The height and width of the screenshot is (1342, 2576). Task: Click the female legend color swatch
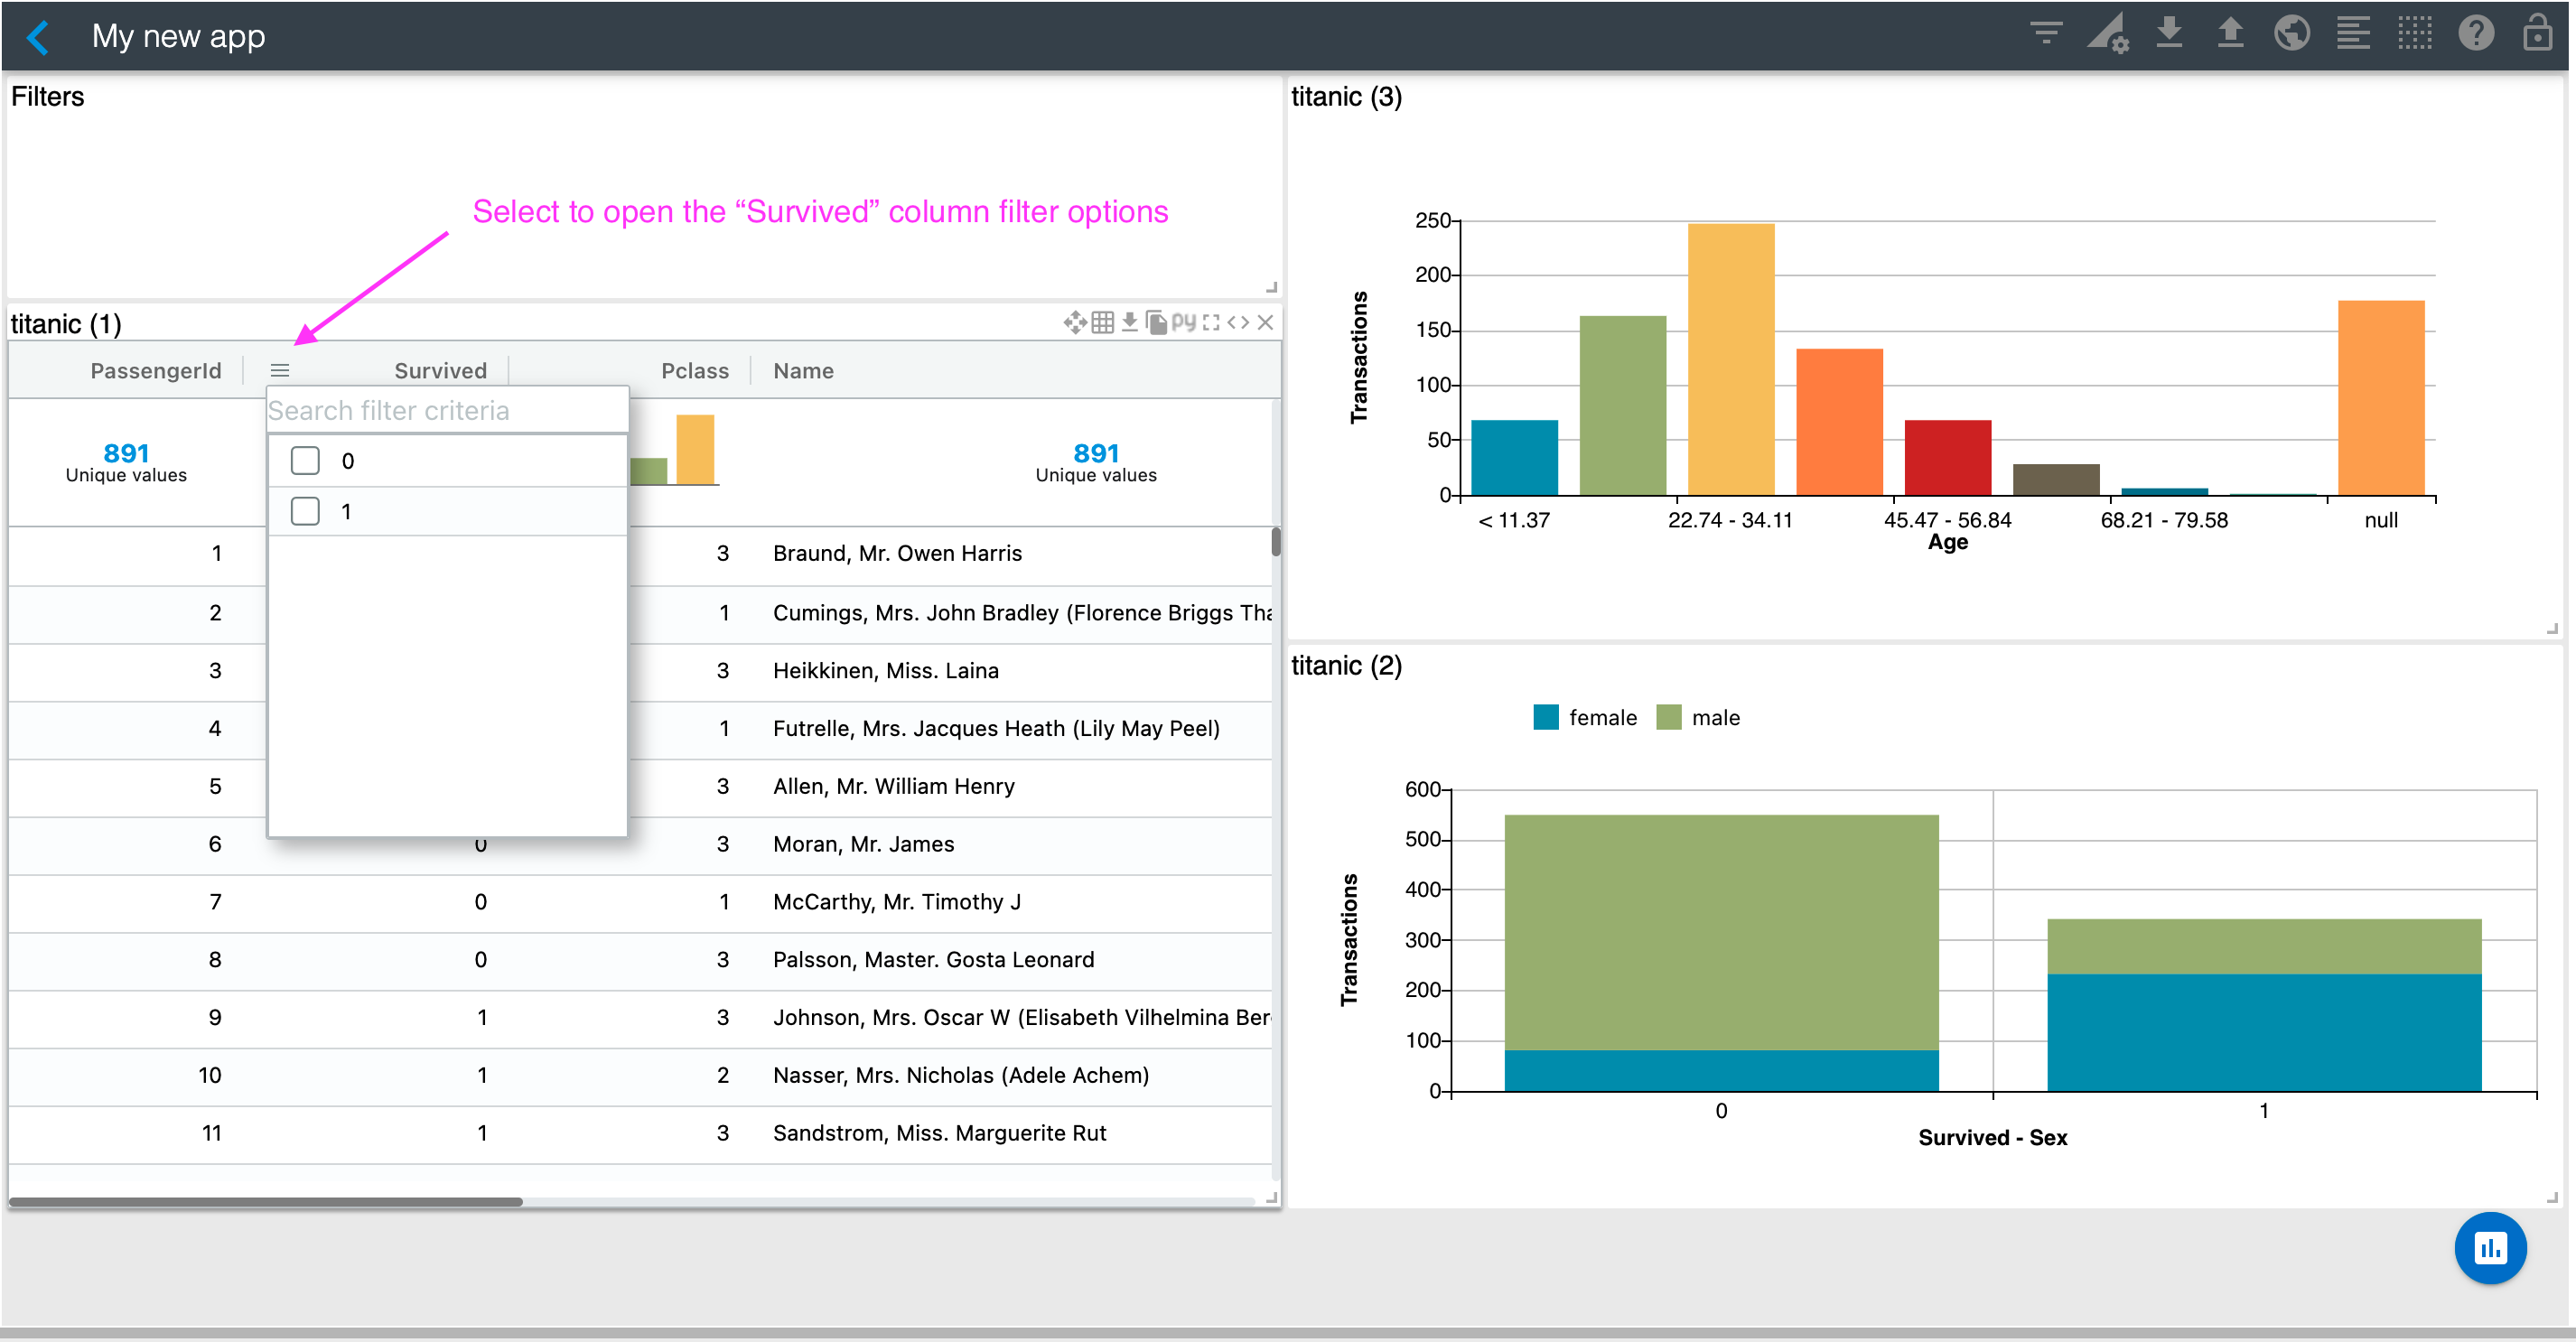pyautogui.click(x=1545, y=717)
